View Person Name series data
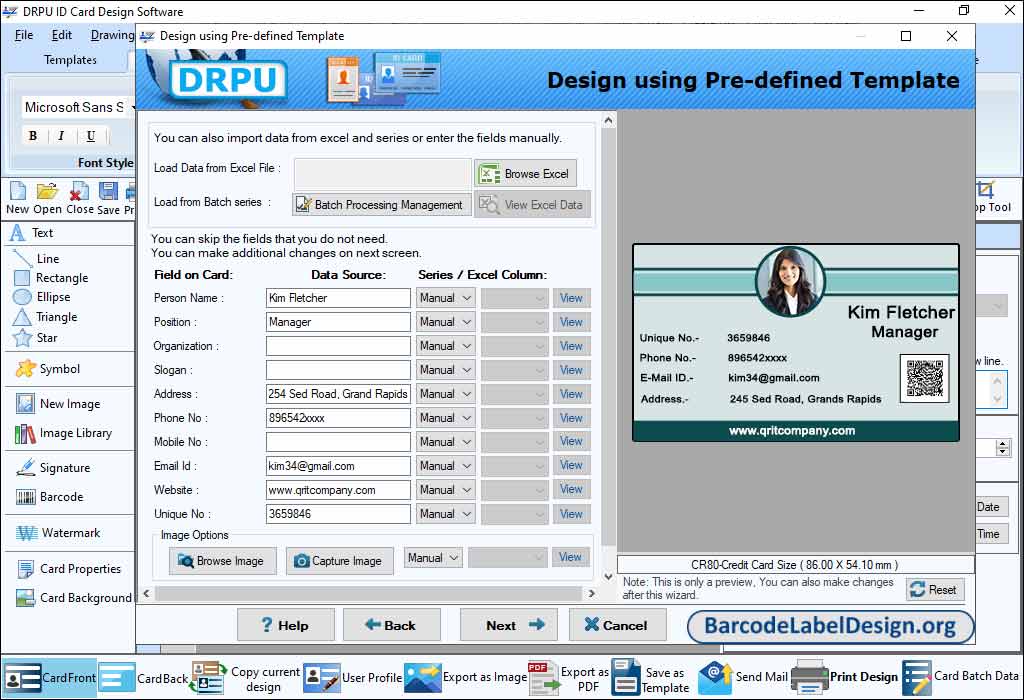 [571, 298]
